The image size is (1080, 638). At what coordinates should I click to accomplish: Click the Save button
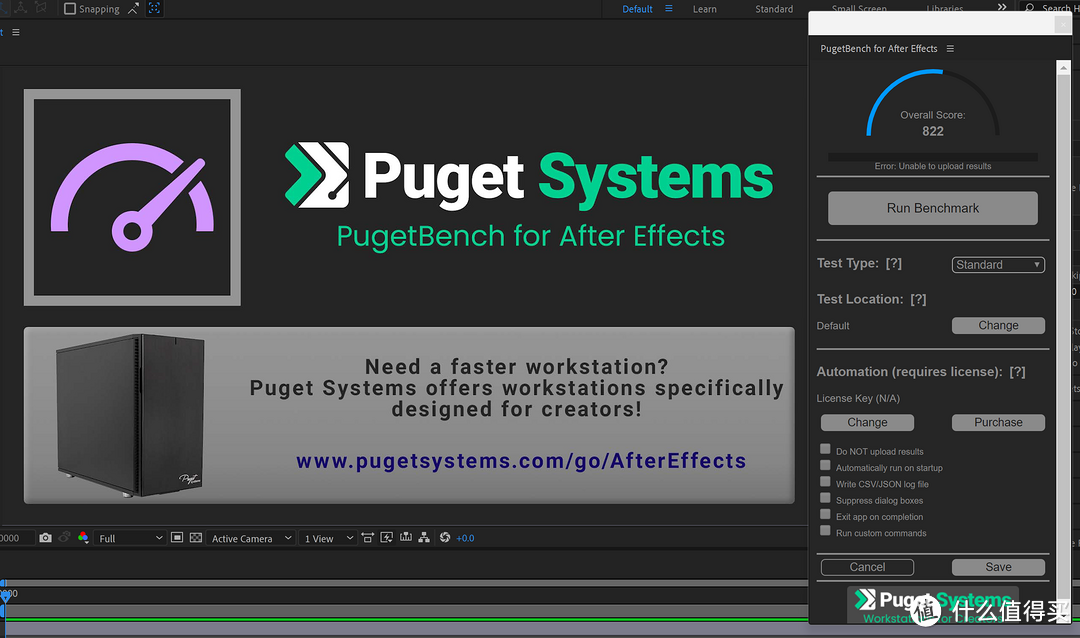pos(998,567)
